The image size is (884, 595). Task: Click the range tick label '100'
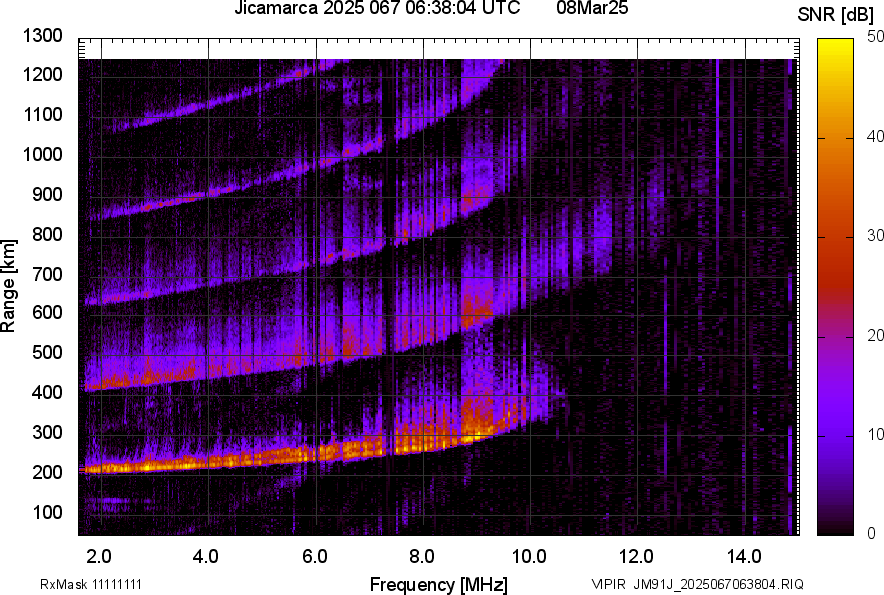(x=47, y=513)
